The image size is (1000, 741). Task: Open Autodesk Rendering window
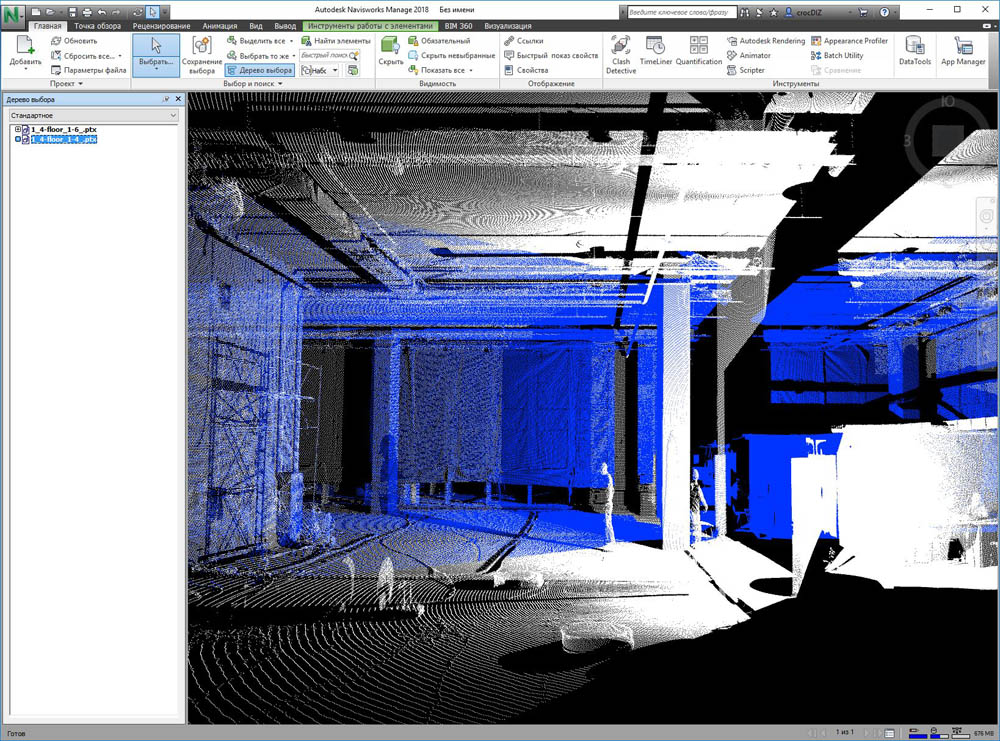[766, 41]
